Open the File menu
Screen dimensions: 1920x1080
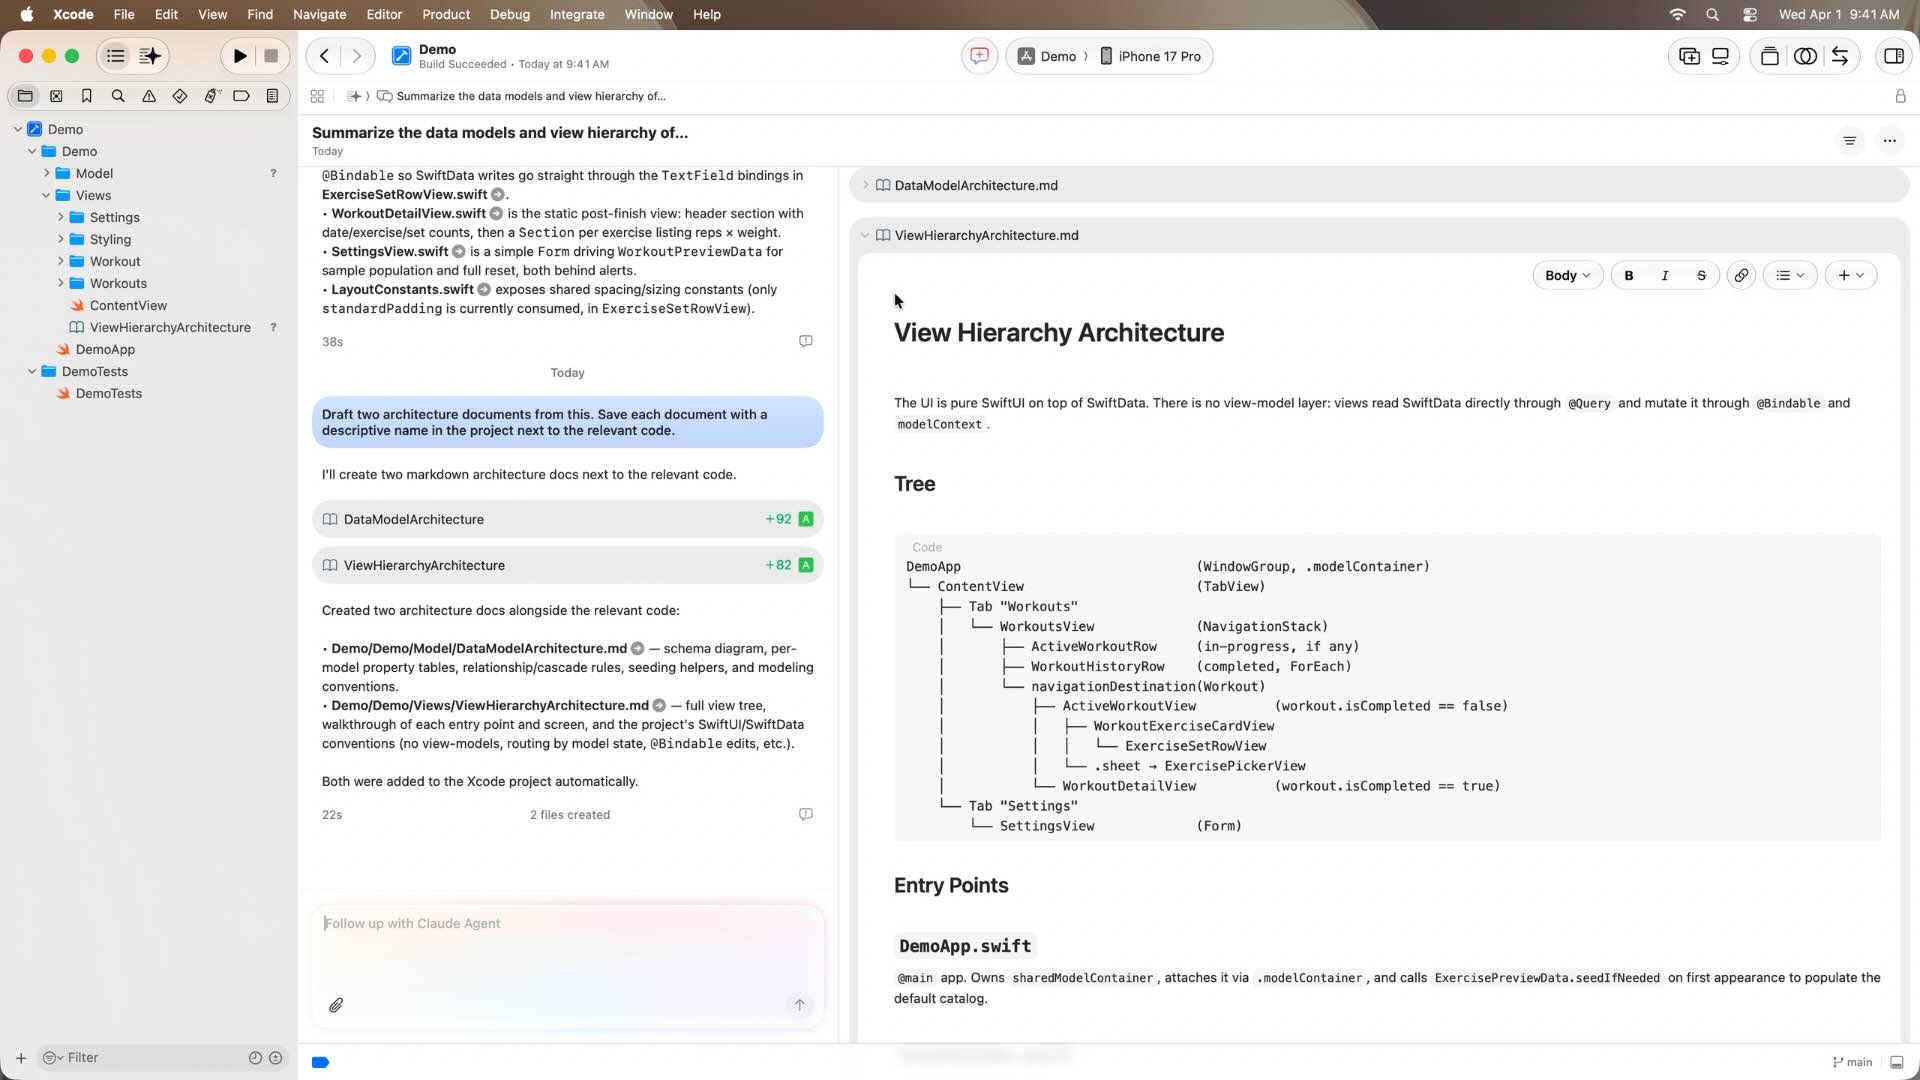point(124,14)
